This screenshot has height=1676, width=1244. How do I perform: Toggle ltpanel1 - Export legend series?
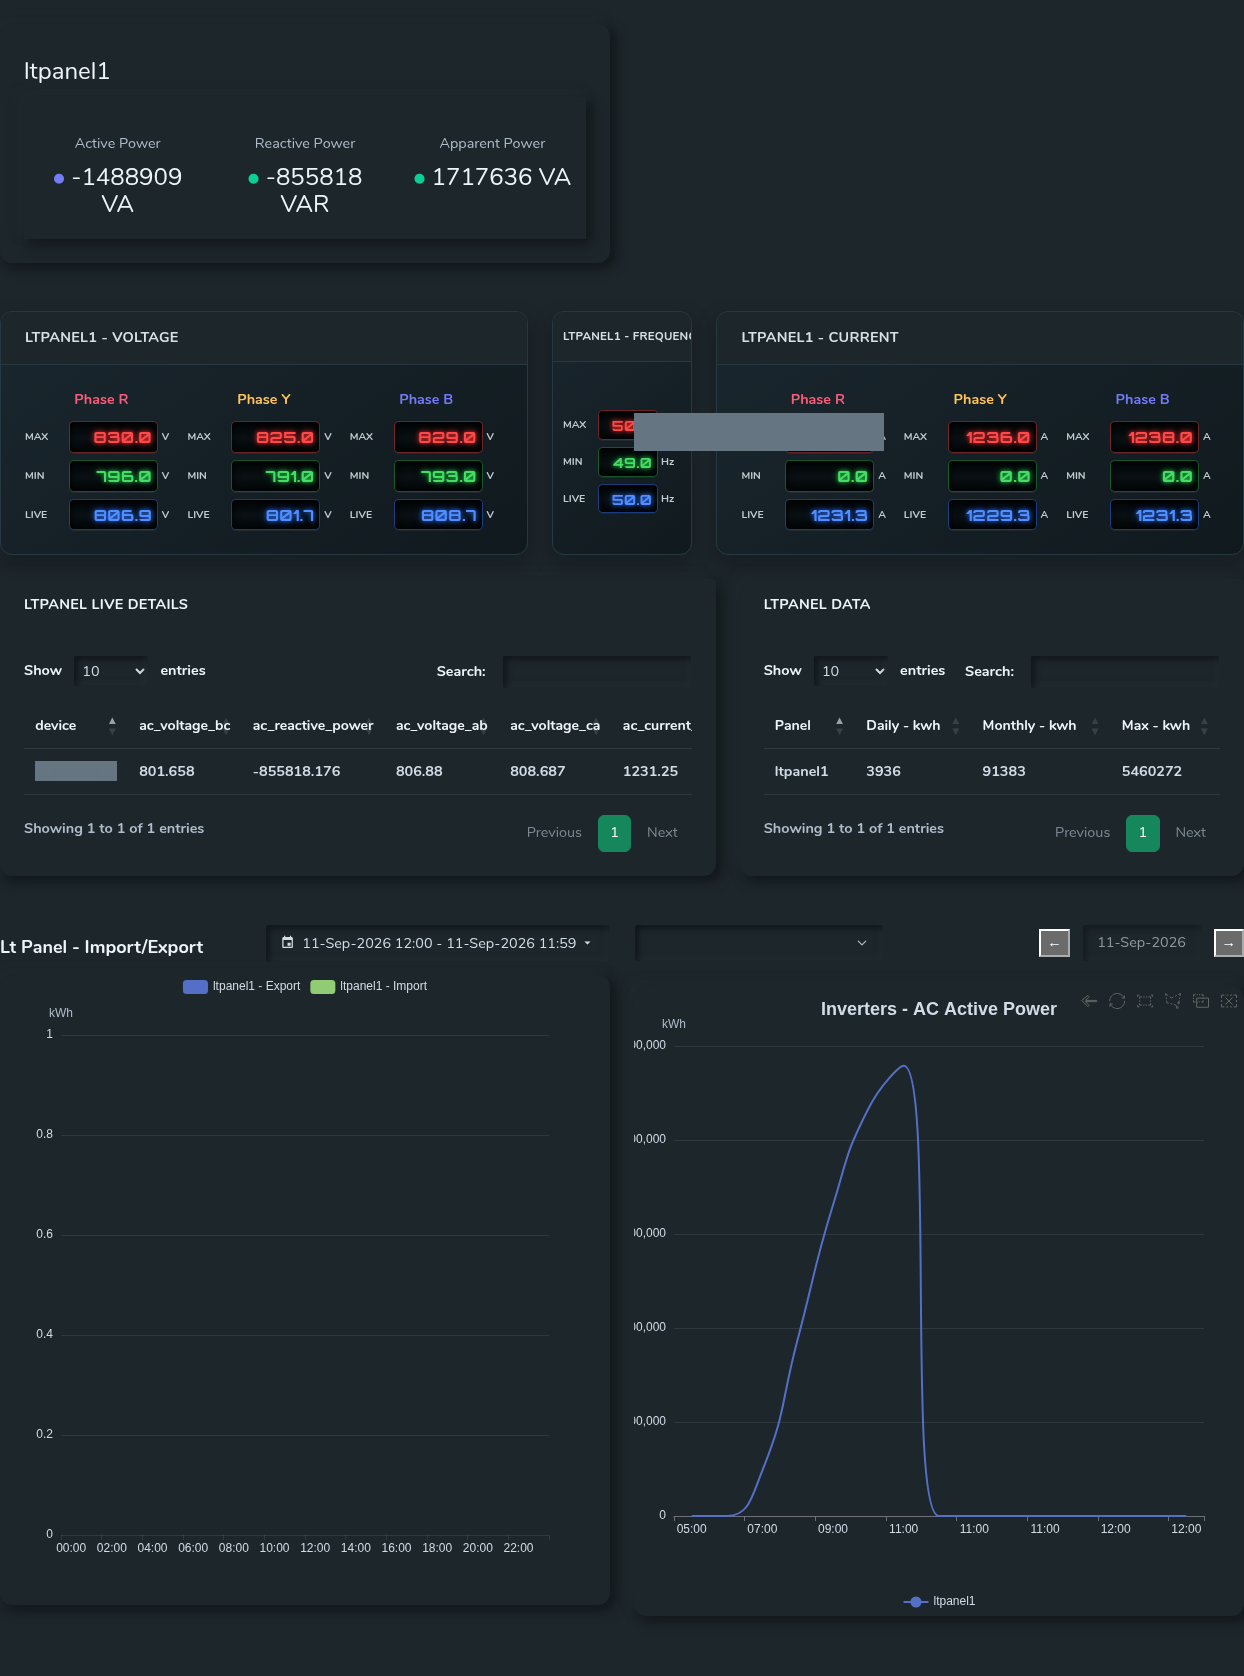coord(241,986)
